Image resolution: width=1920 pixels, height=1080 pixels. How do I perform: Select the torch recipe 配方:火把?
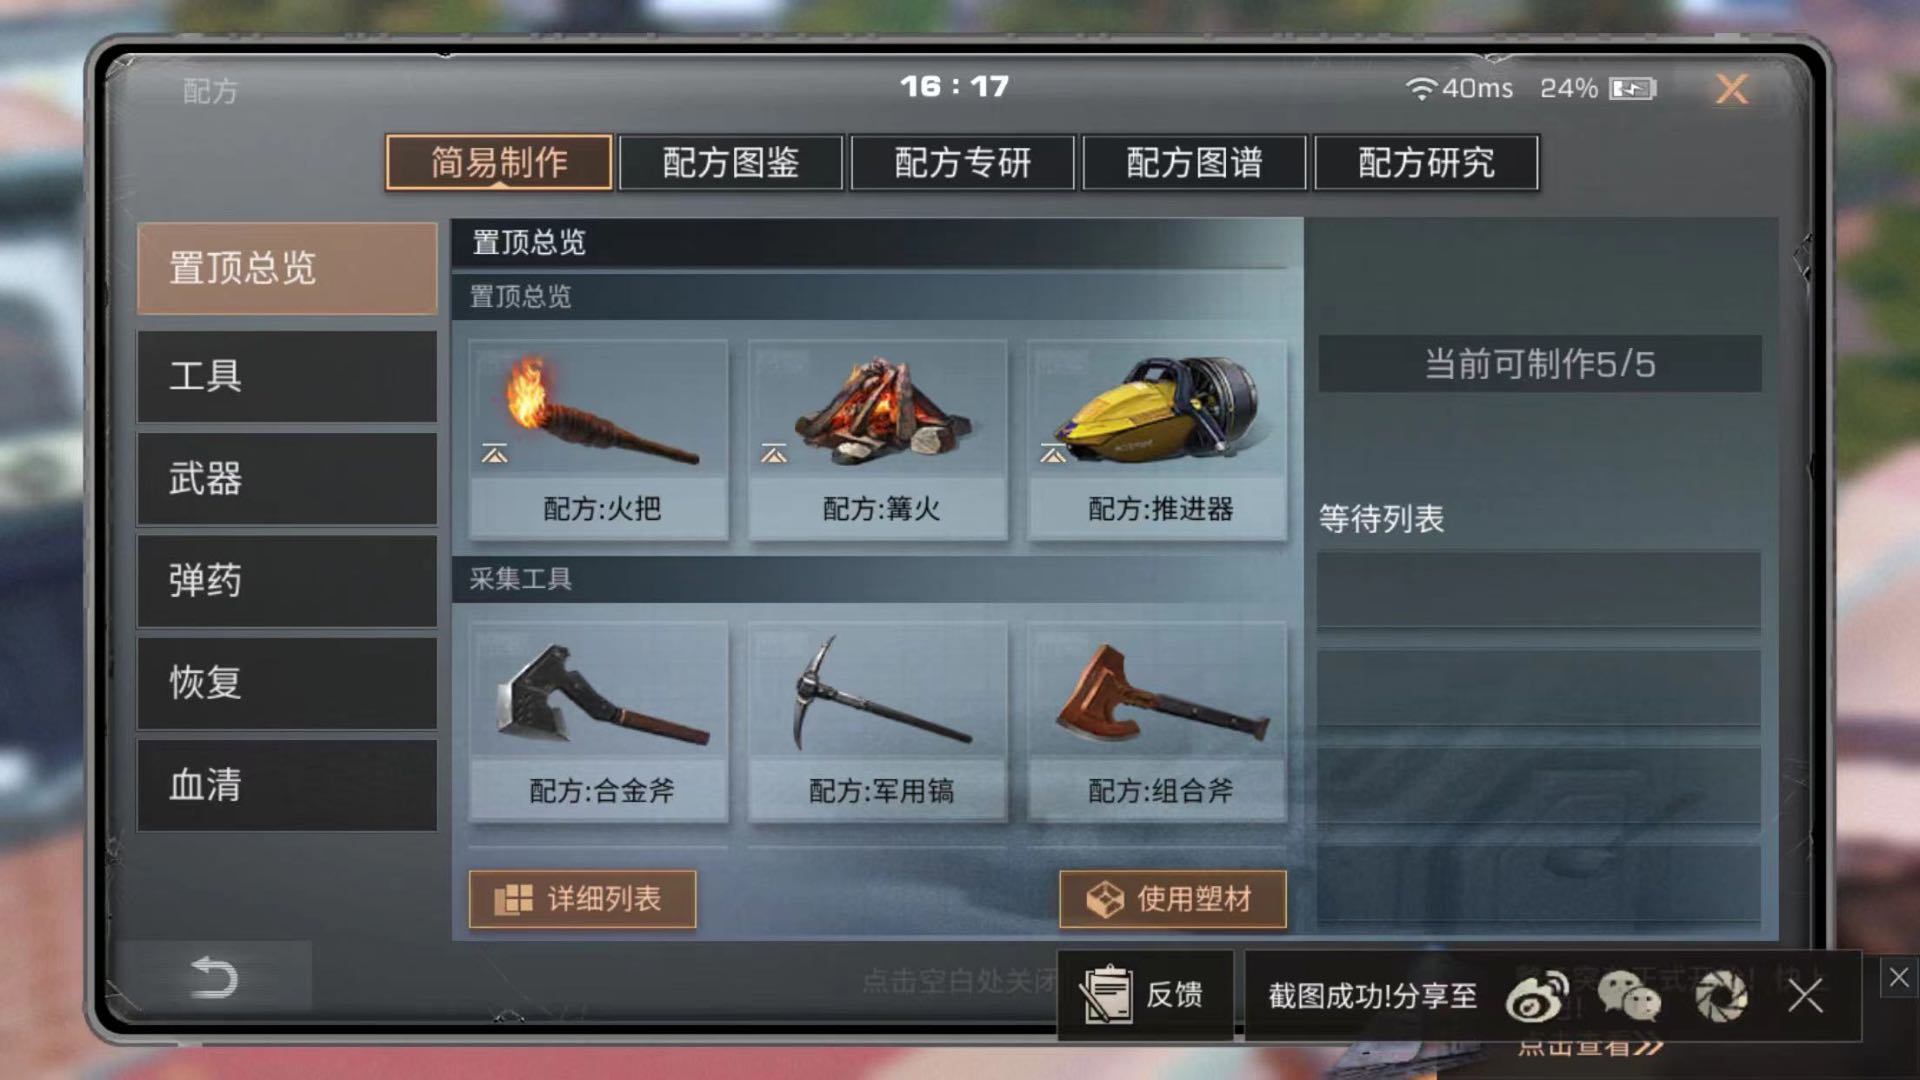point(598,440)
